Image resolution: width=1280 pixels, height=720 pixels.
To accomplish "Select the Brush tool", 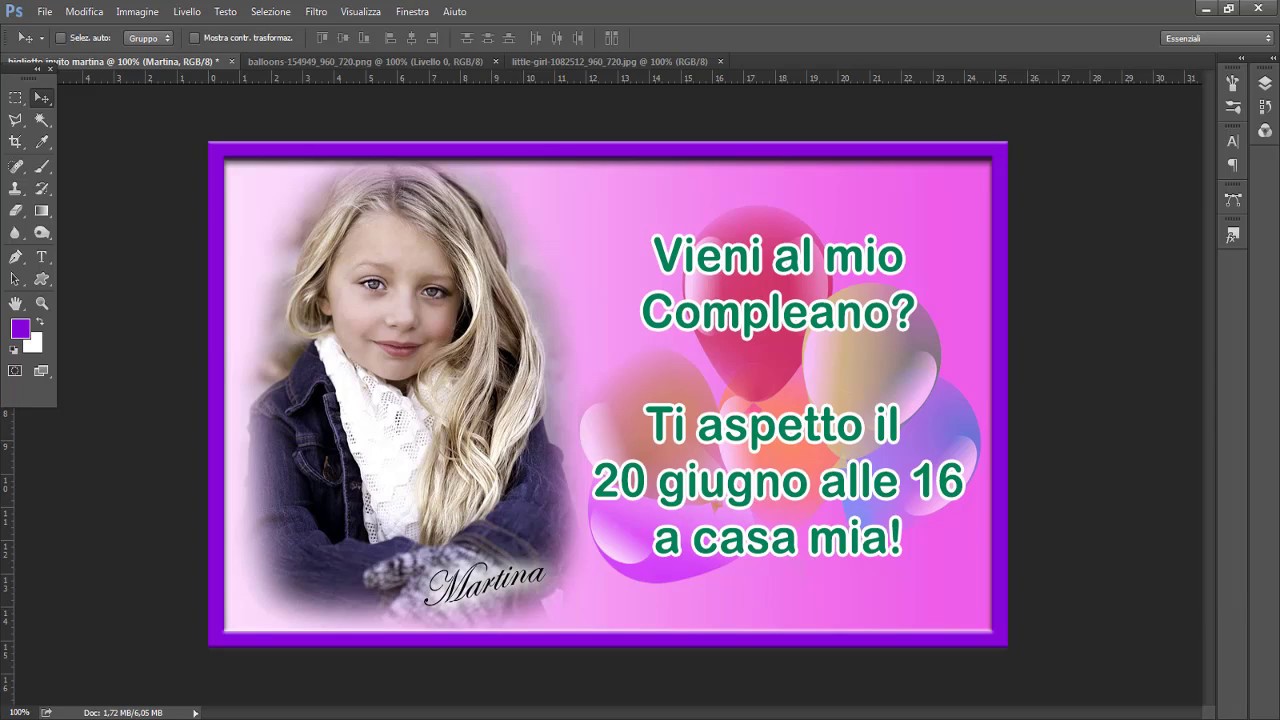I will coord(42,166).
